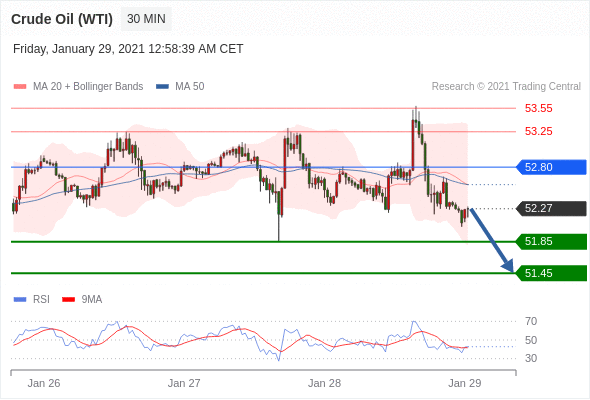Viewport: 590px width, 400px height.
Task: Click the Jan 26 date axis label
Action: tap(44, 383)
